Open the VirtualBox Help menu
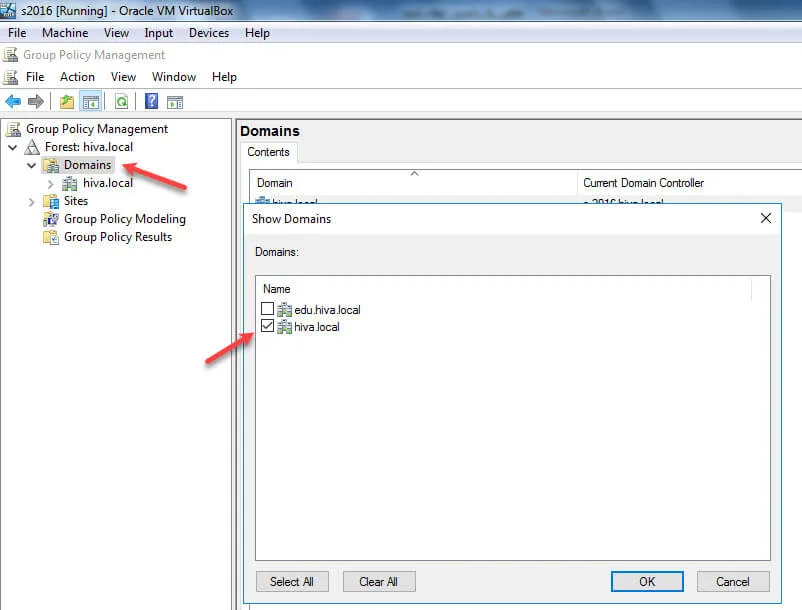Image resolution: width=802 pixels, height=610 pixels. [257, 33]
